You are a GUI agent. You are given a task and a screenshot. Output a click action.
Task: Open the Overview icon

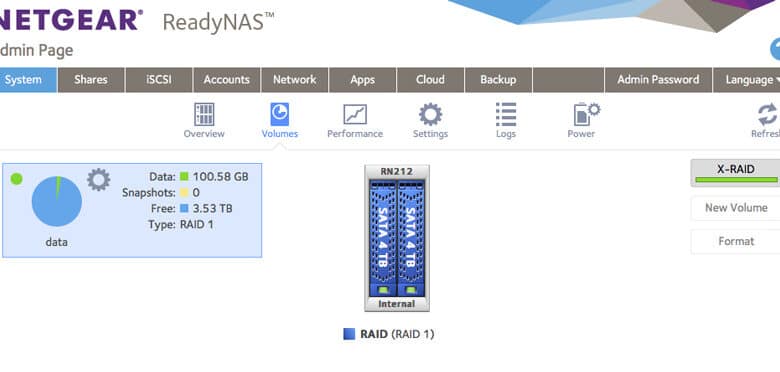[x=204, y=115]
